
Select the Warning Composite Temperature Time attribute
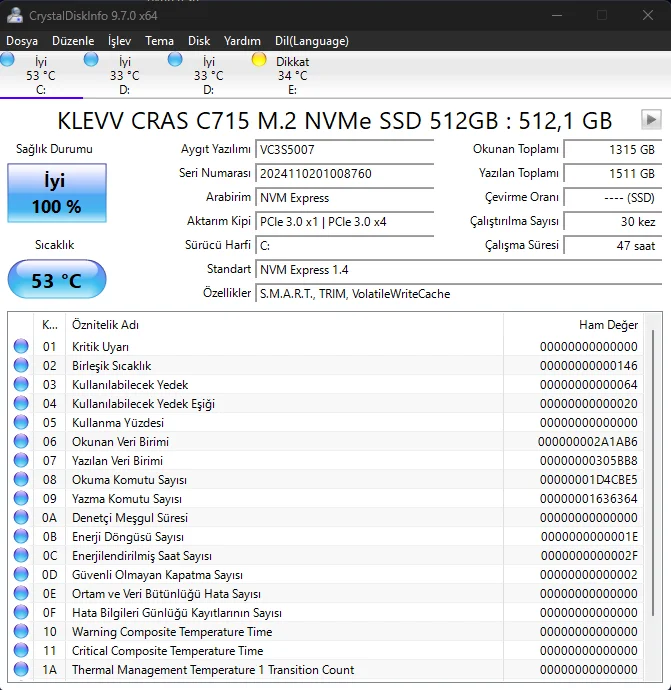coord(172,631)
